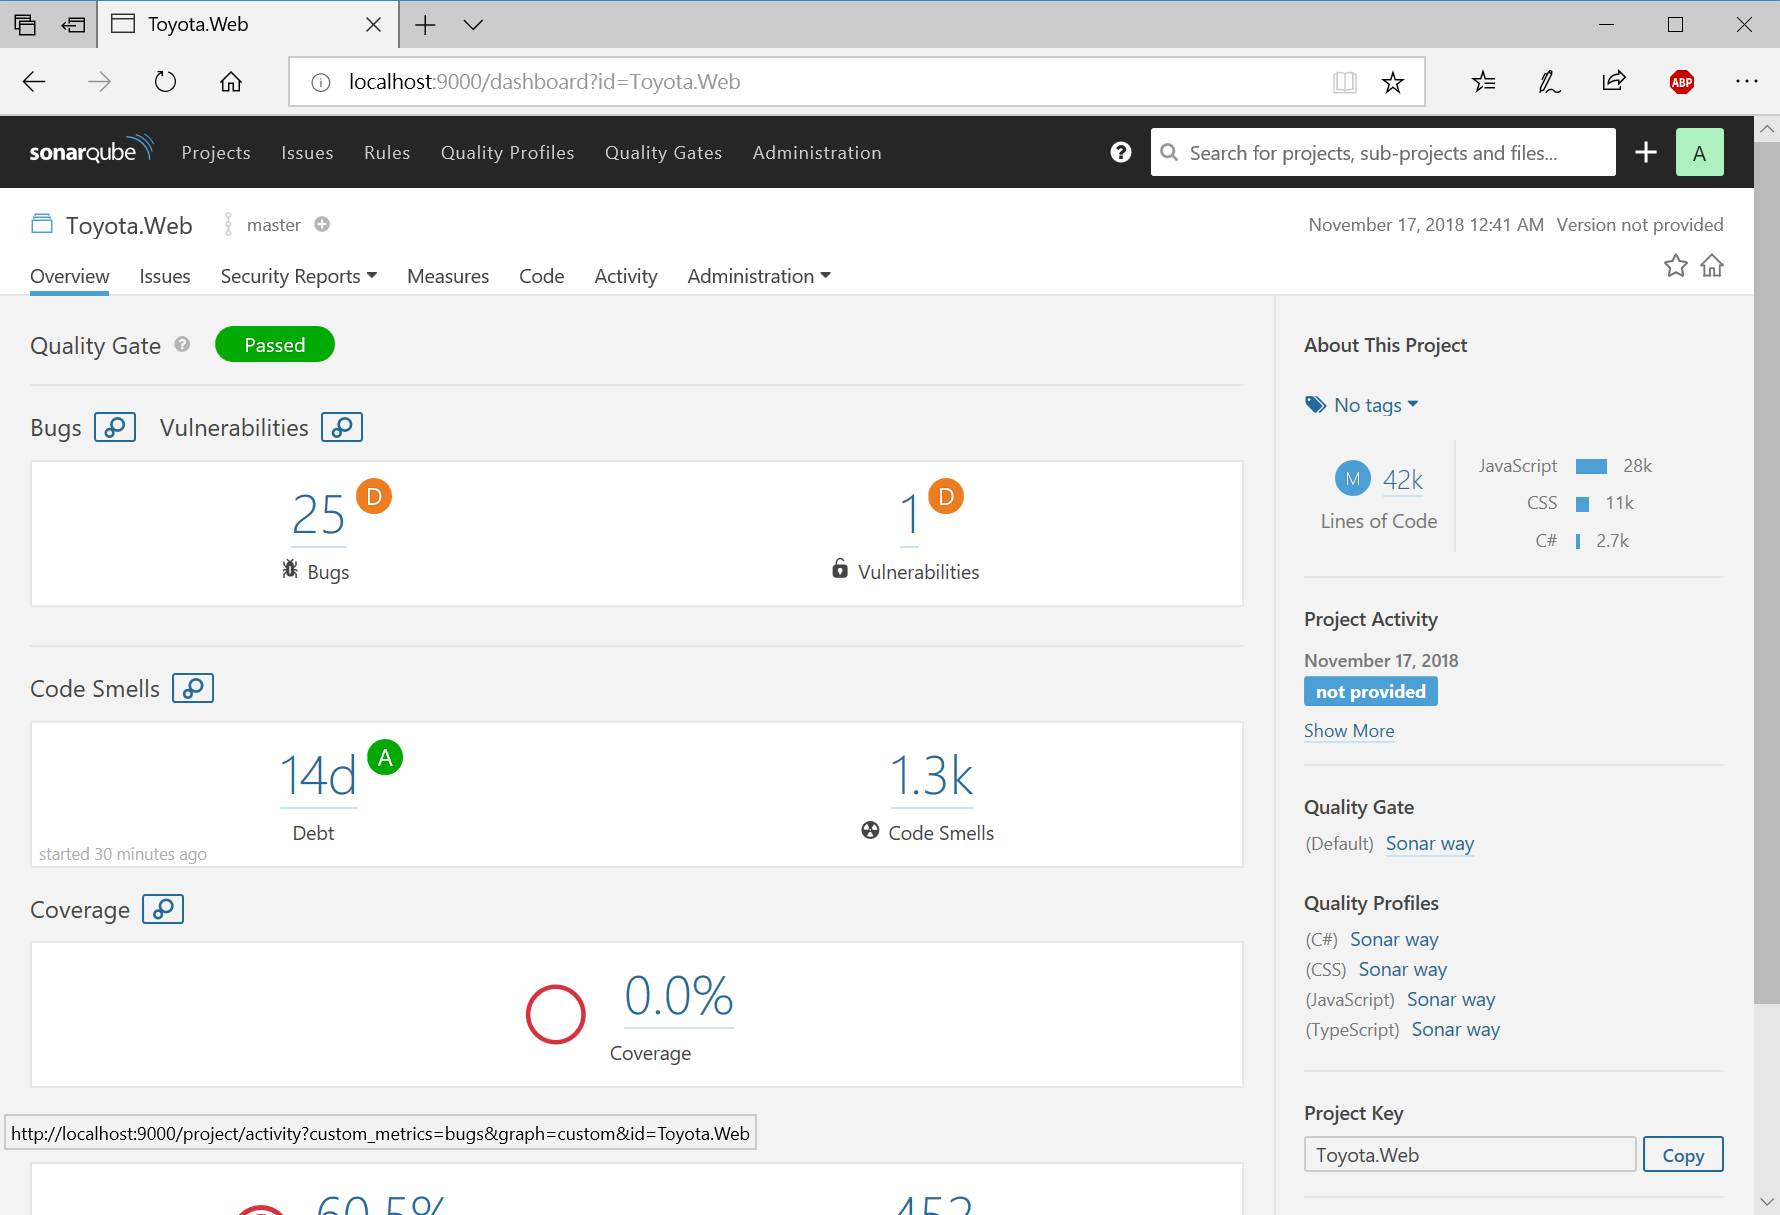Click the Debt 'A' rating badge

[x=385, y=757]
